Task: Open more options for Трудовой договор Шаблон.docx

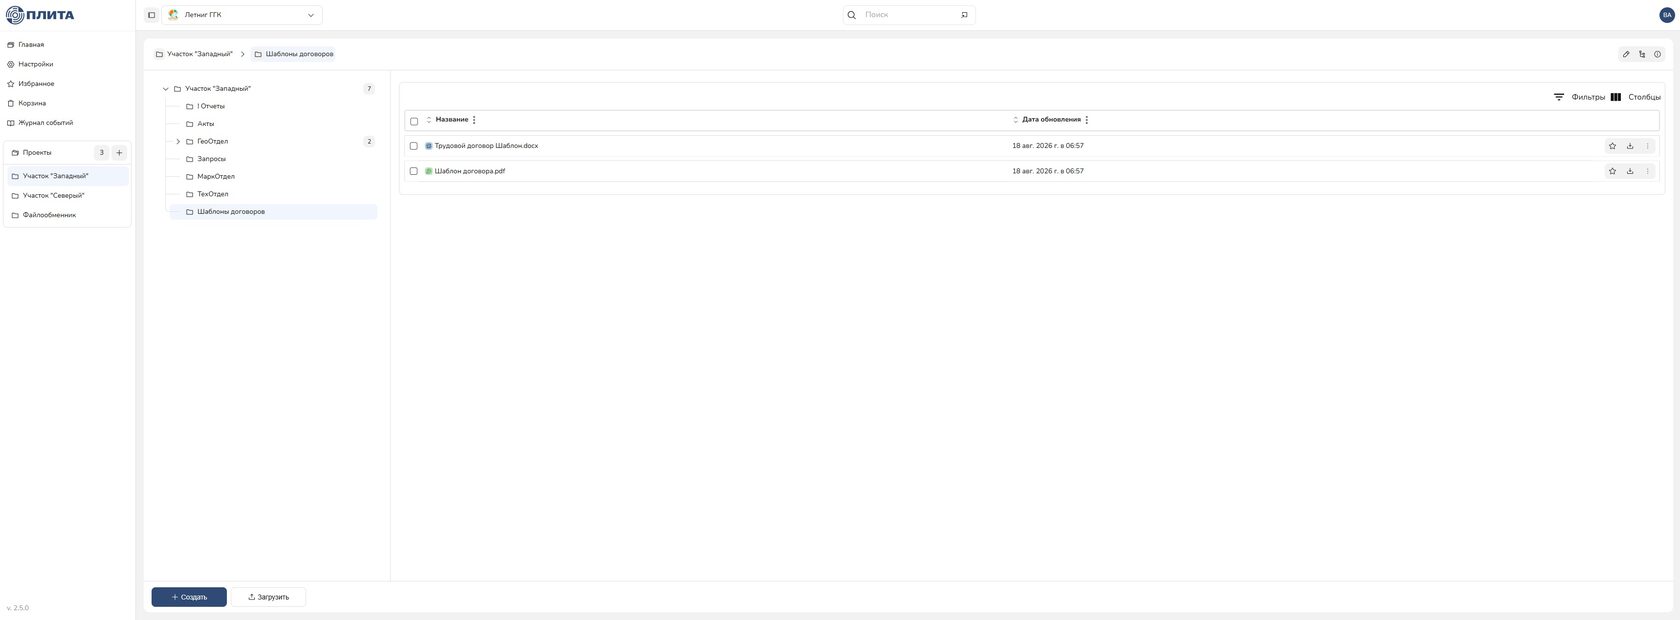Action: tap(1648, 146)
